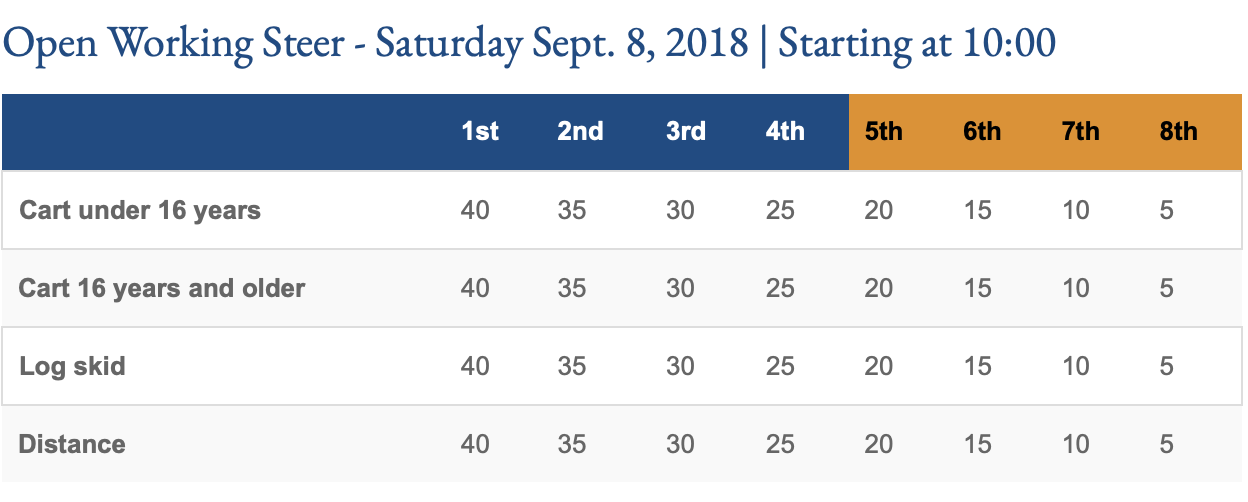Image resolution: width=1248 pixels, height=502 pixels.
Task: Select the Cart under 16 years row label
Action: pos(140,211)
